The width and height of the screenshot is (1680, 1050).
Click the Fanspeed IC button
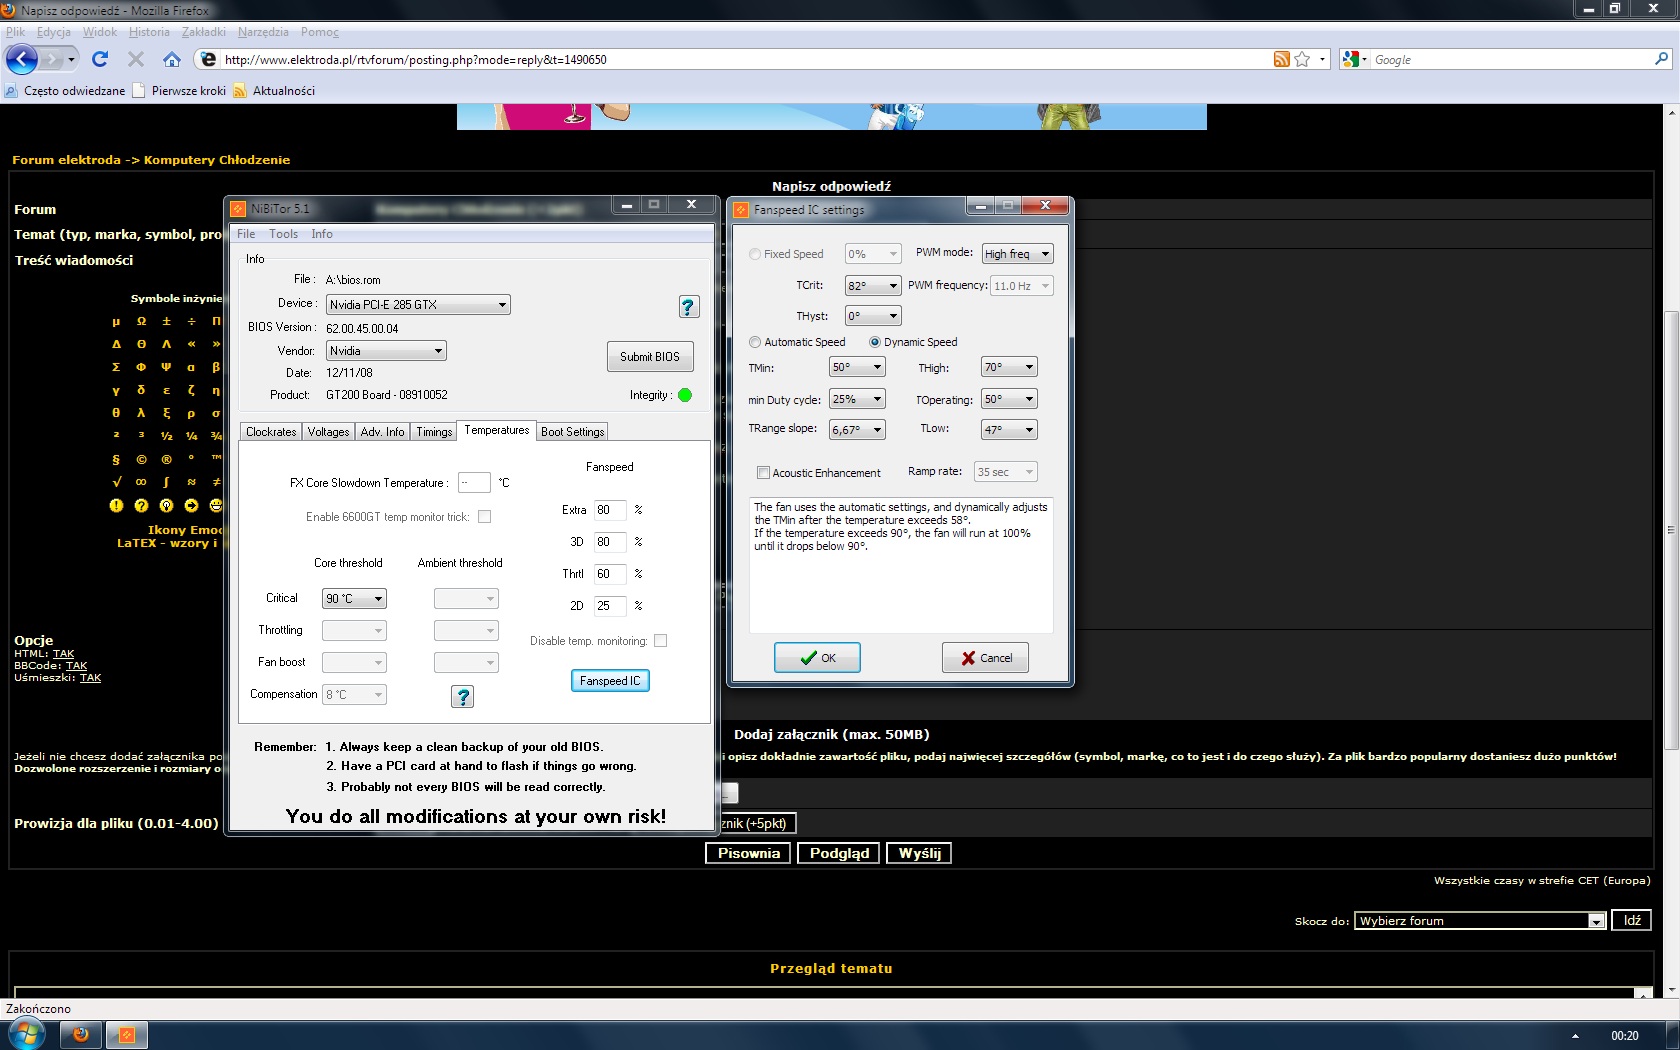(610, 681)
